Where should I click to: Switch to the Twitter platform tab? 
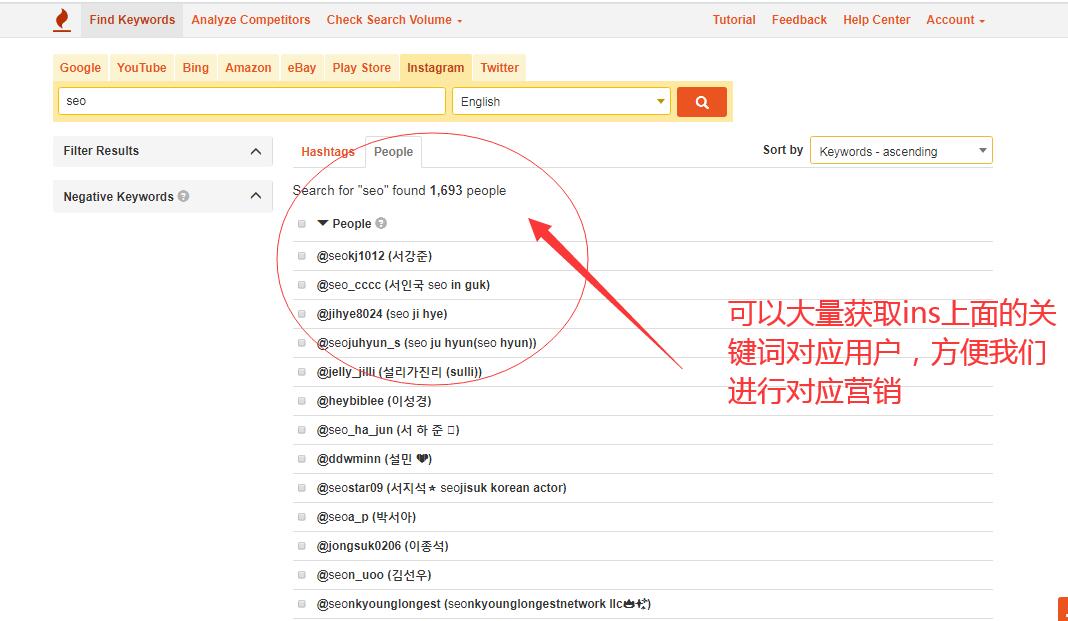point(499,67)
